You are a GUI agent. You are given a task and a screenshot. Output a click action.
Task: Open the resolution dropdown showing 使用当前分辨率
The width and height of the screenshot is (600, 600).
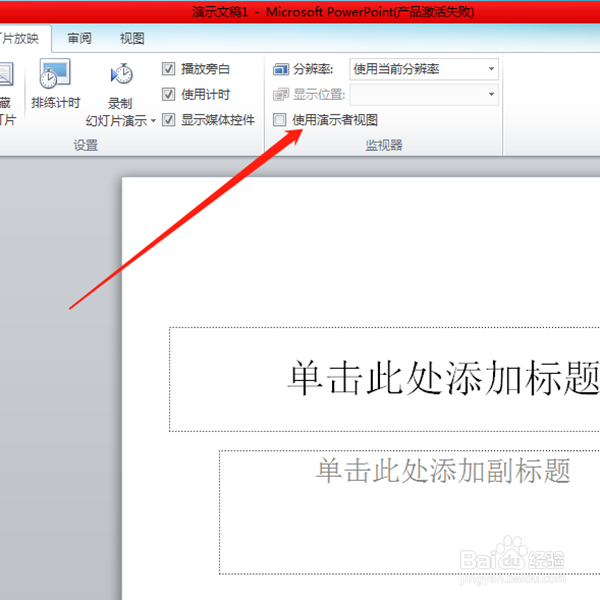tap(424, 69)
